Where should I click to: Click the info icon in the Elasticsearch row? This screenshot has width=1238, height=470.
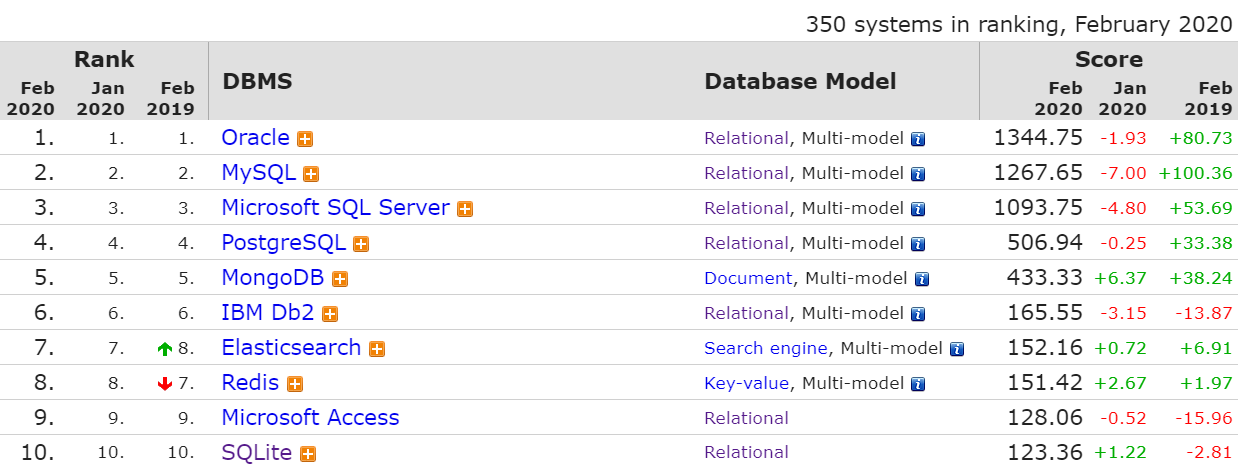(957, 349)
